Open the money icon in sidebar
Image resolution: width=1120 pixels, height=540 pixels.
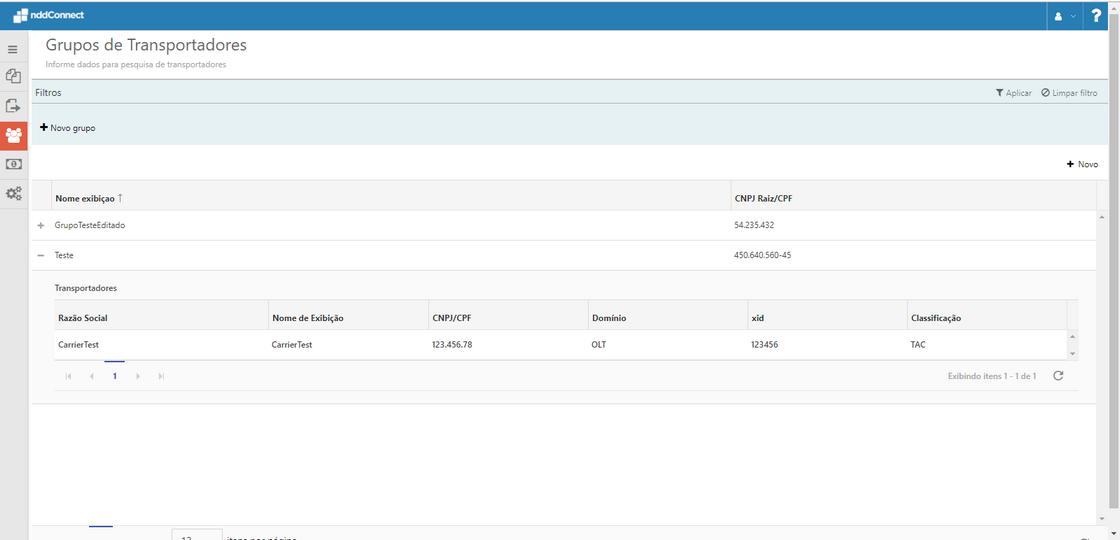click(13, 164)
